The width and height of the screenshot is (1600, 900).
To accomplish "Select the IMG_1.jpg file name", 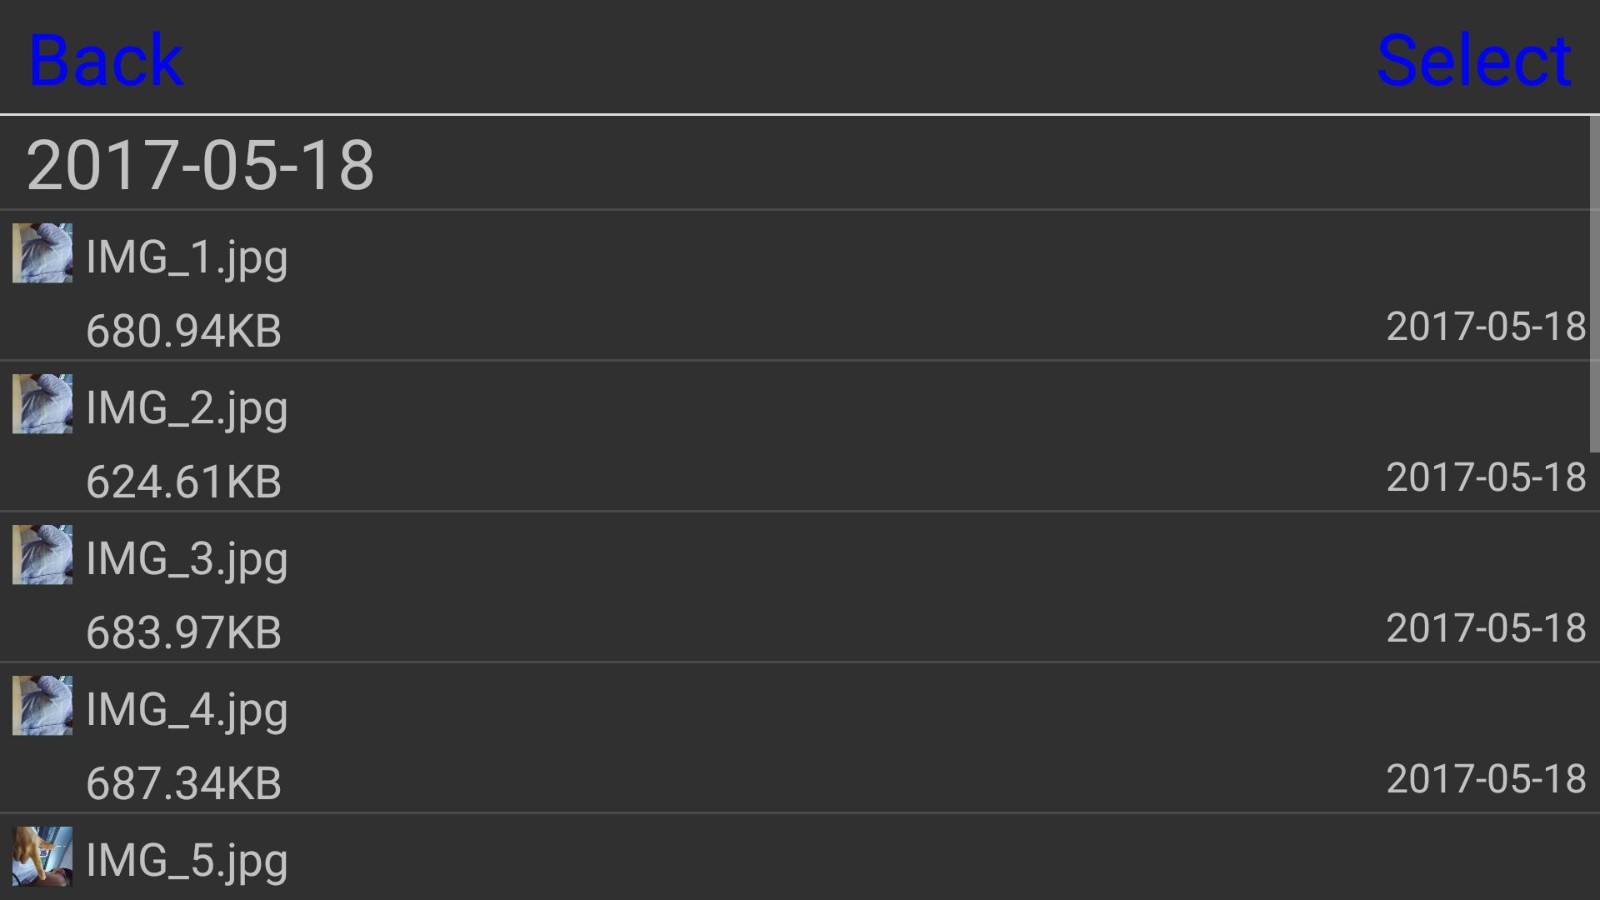I will point(187,258).
